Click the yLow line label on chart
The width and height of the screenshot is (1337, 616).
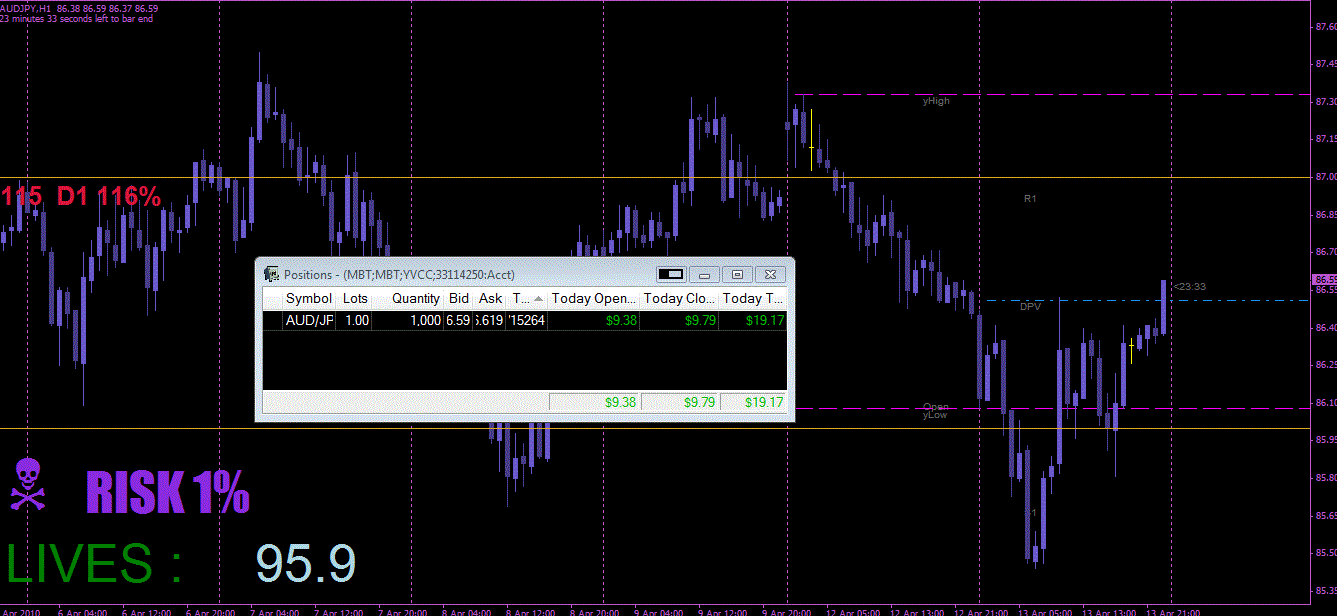(x=935, y=414)
